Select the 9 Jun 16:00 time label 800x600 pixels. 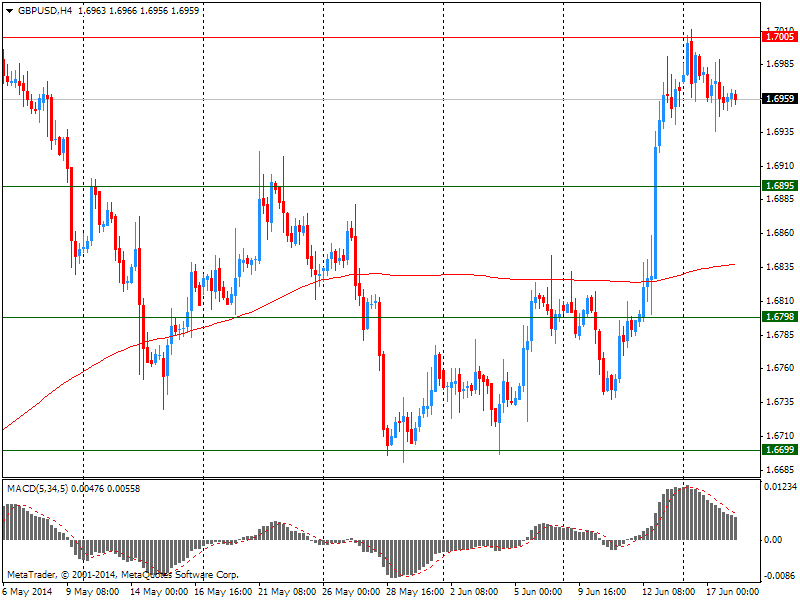[602, 592]
